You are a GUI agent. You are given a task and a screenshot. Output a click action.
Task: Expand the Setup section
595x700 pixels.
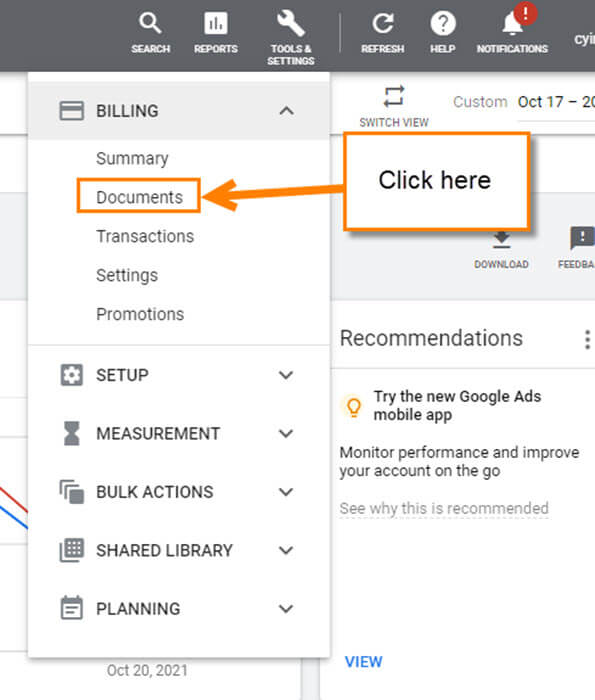(x=179, y=375)
